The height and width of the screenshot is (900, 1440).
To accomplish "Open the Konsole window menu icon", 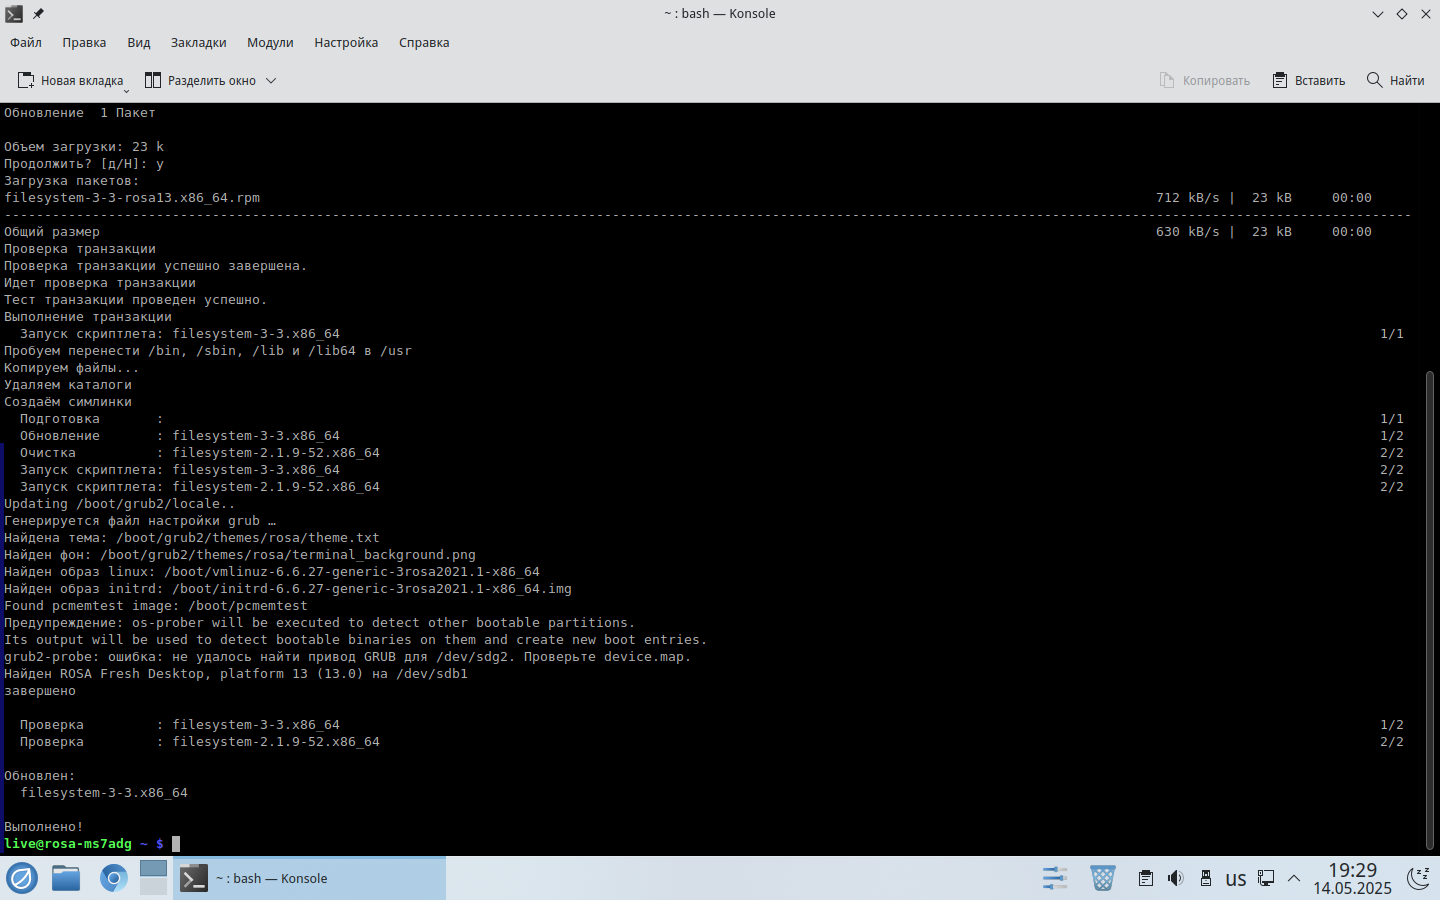I will click(x=14, y=14).
